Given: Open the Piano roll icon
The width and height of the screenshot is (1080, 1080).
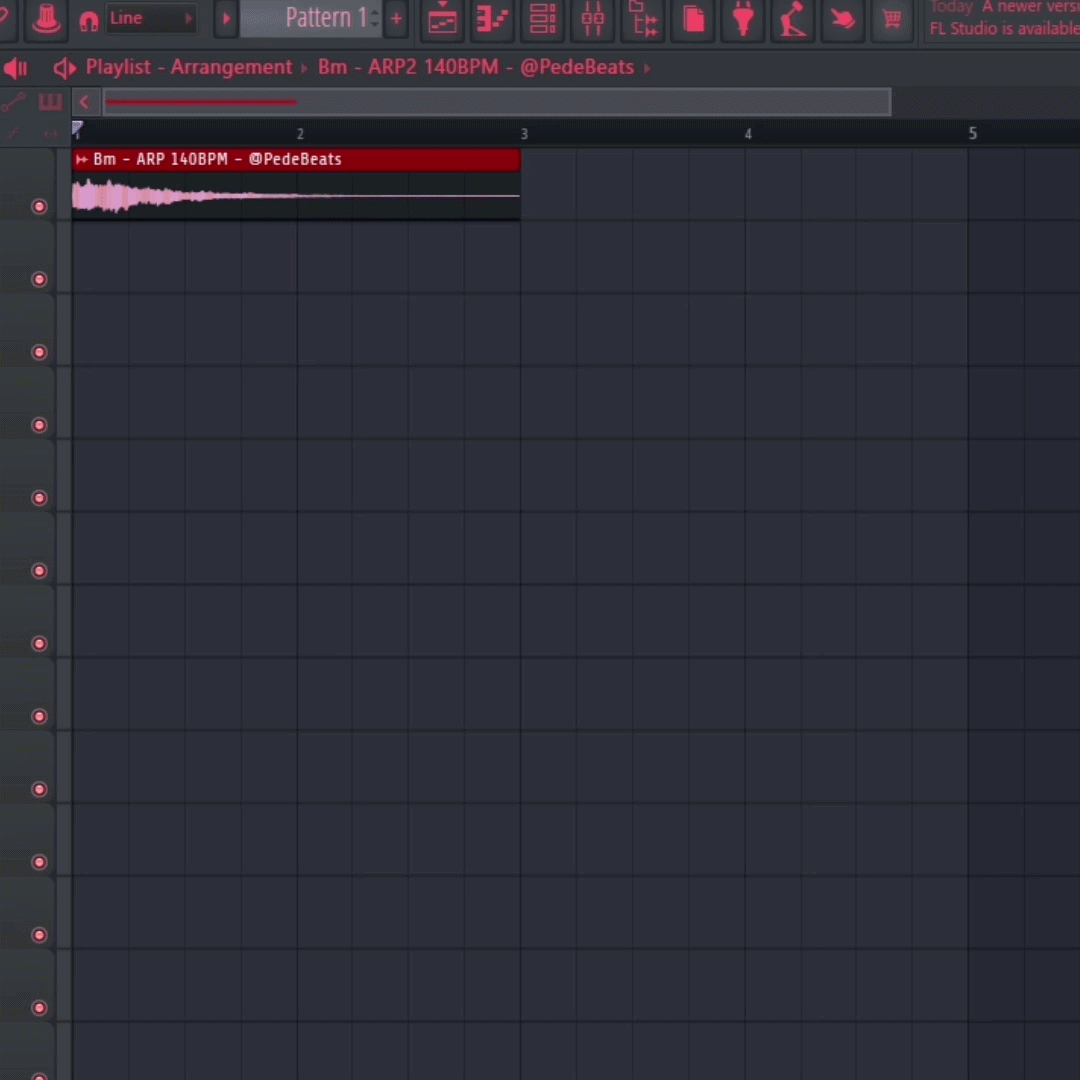Looking at the screenshot, I should point(492,19).
